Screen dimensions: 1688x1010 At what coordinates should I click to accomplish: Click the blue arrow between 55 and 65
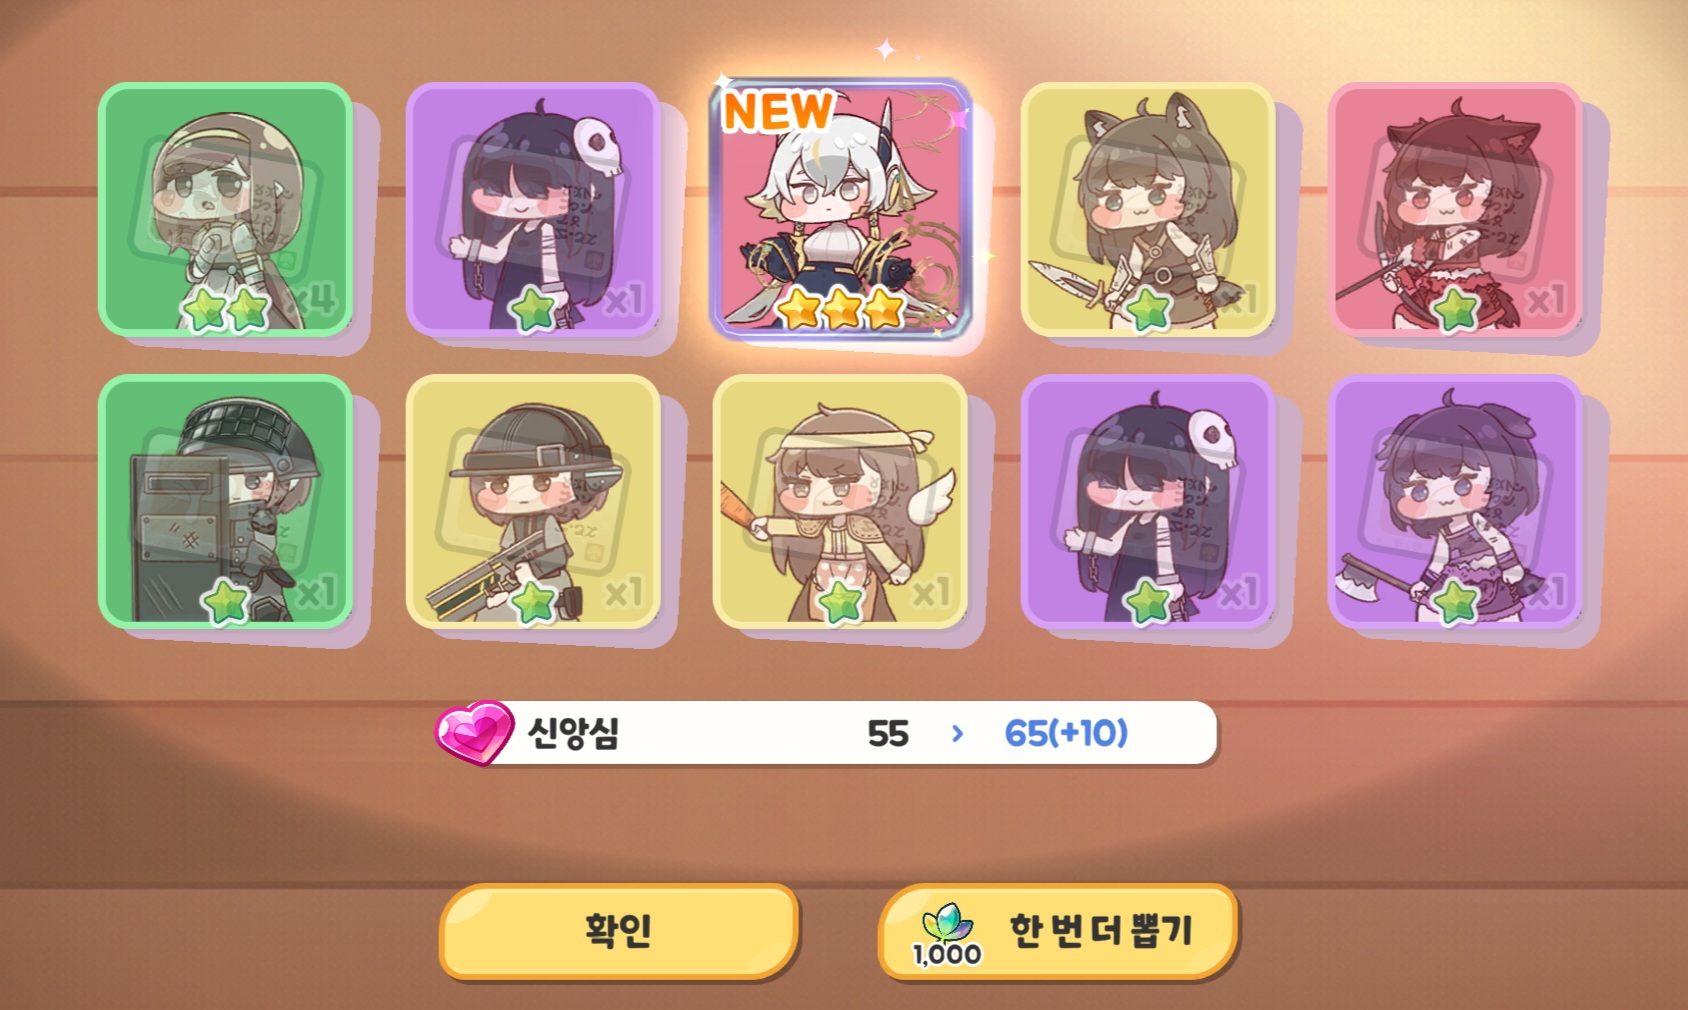[x=957, y=734]
